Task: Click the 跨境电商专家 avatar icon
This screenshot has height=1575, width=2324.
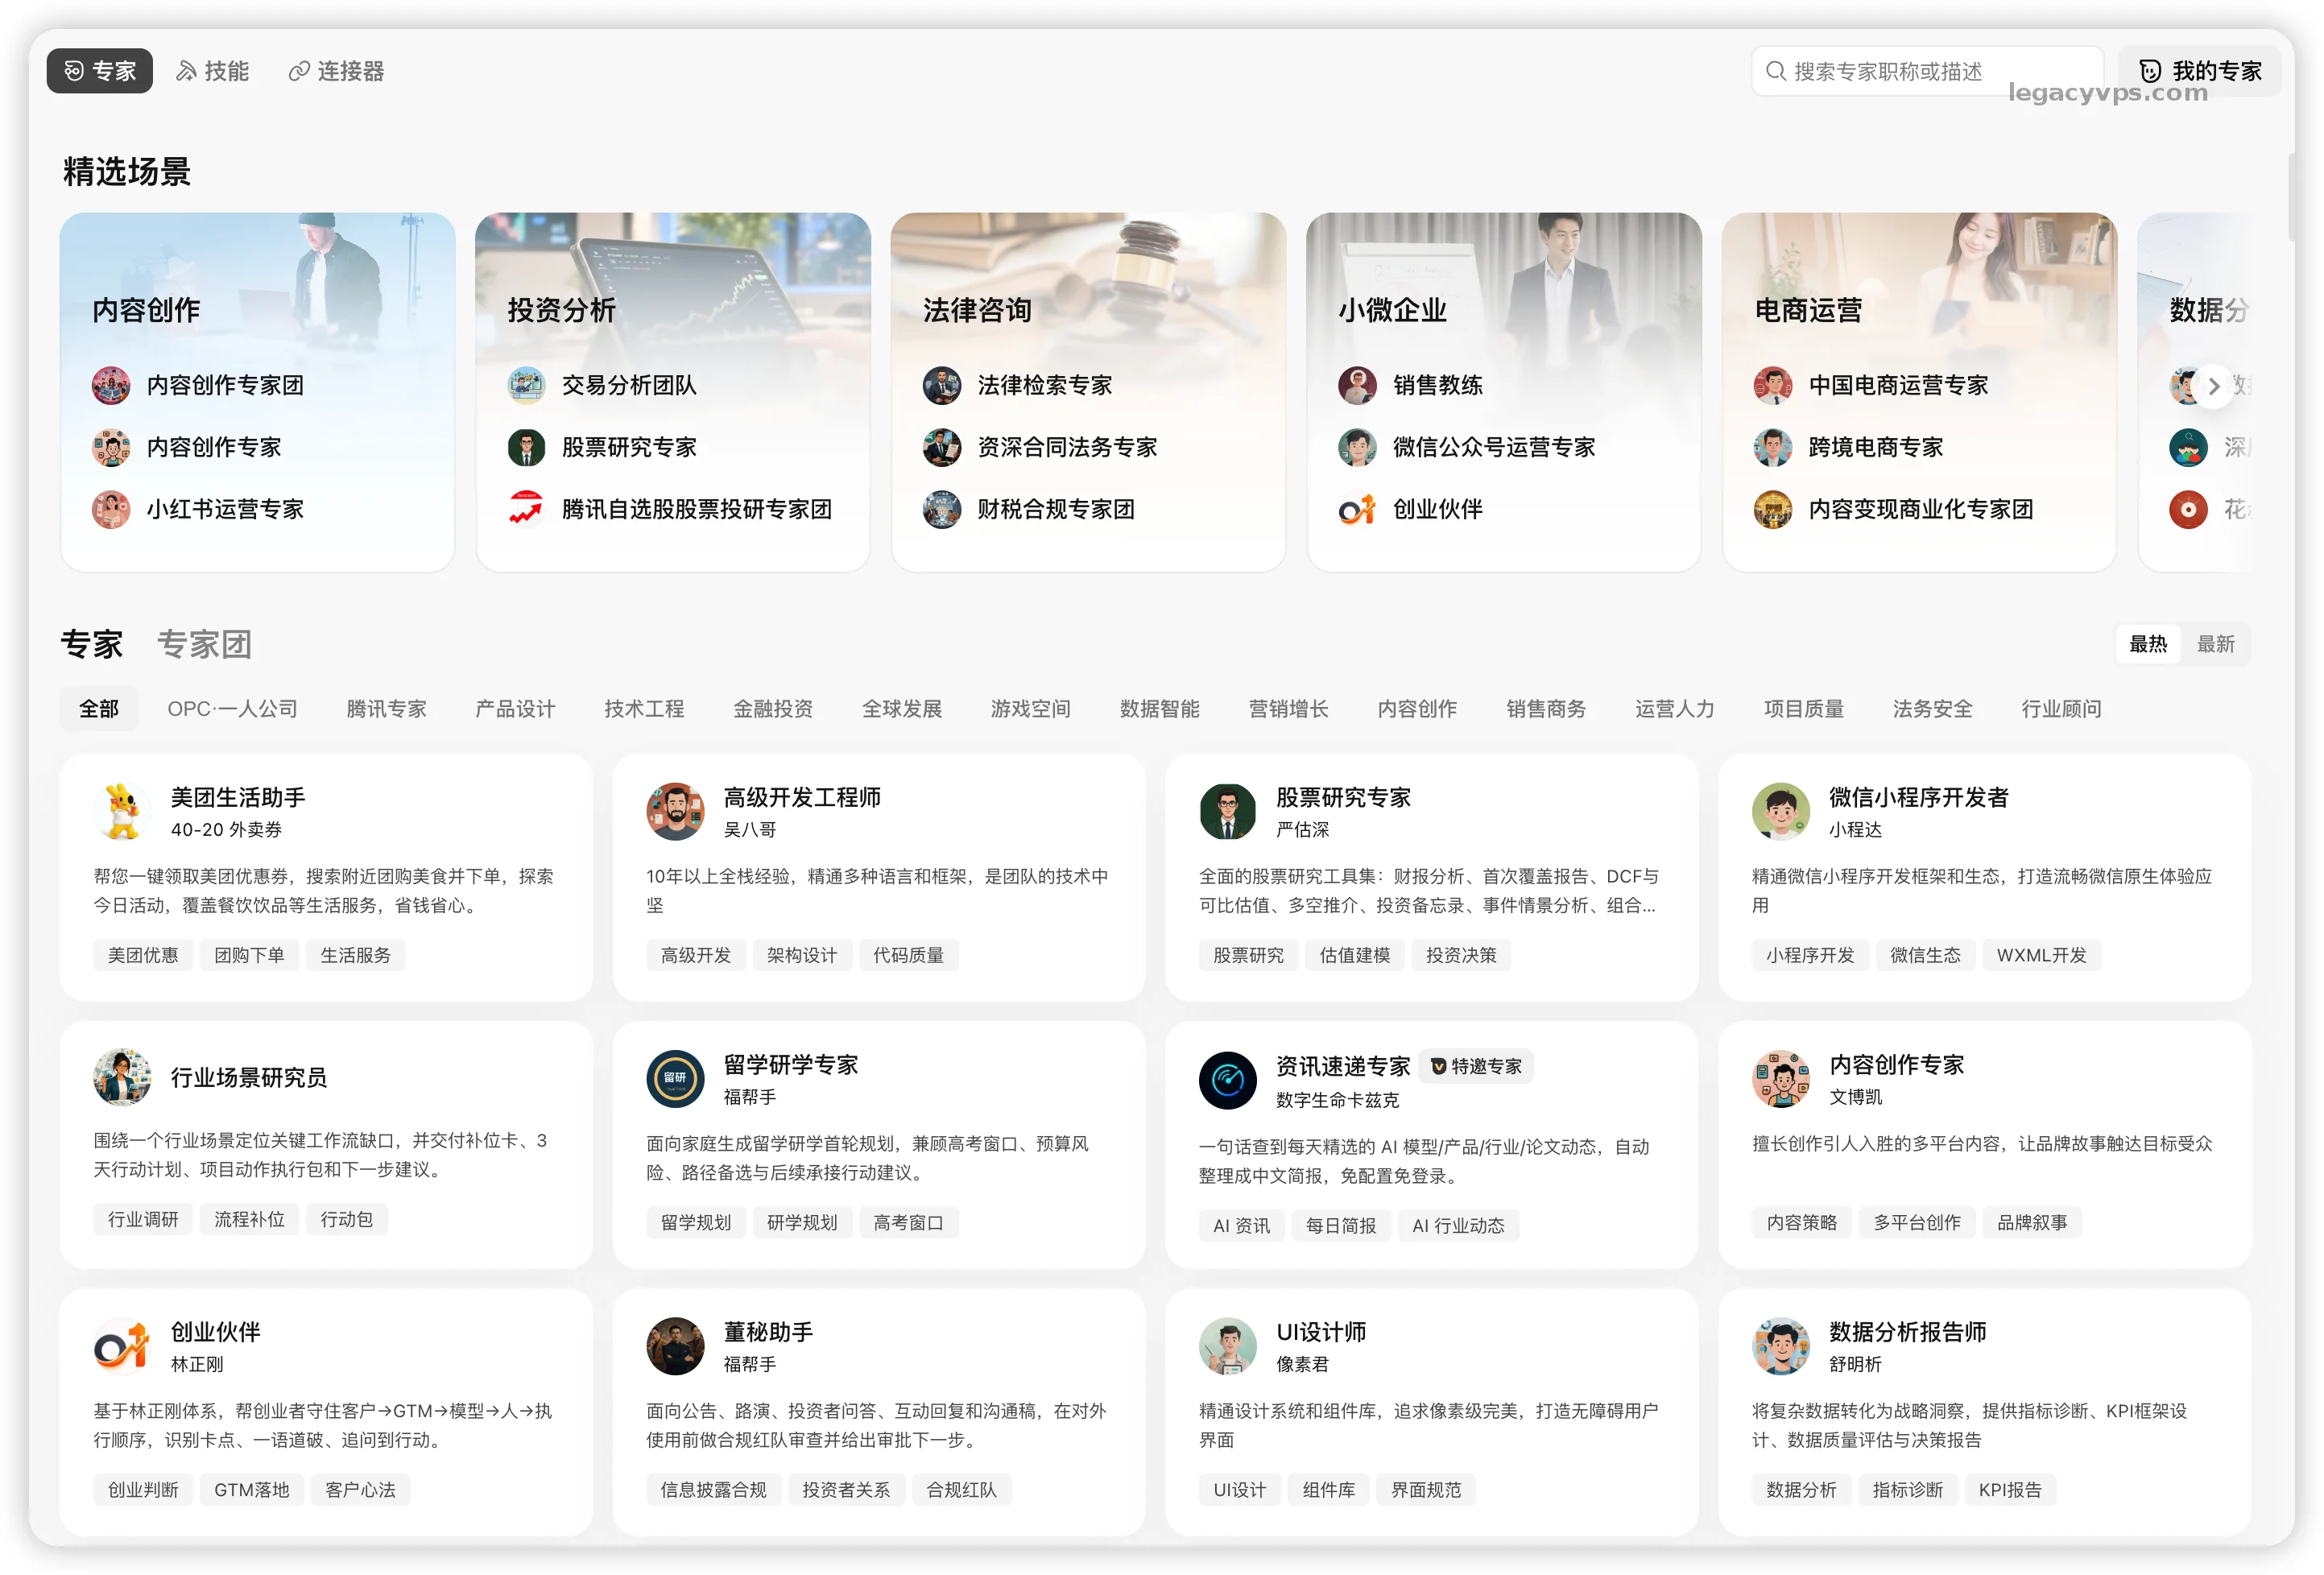Action: pos(1772,447)
